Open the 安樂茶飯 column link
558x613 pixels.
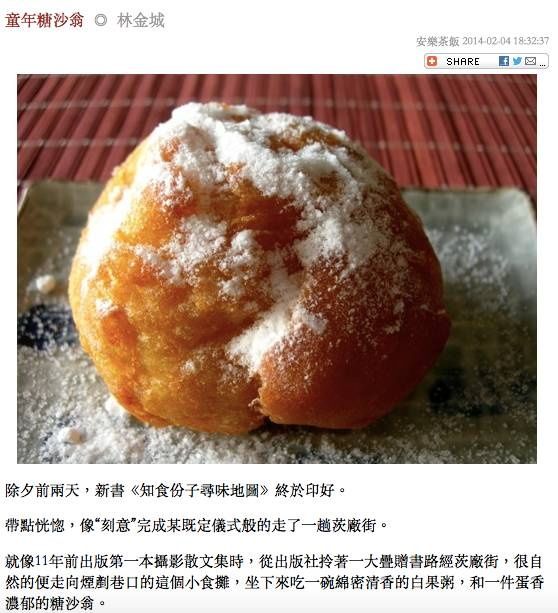click(438, 41)
